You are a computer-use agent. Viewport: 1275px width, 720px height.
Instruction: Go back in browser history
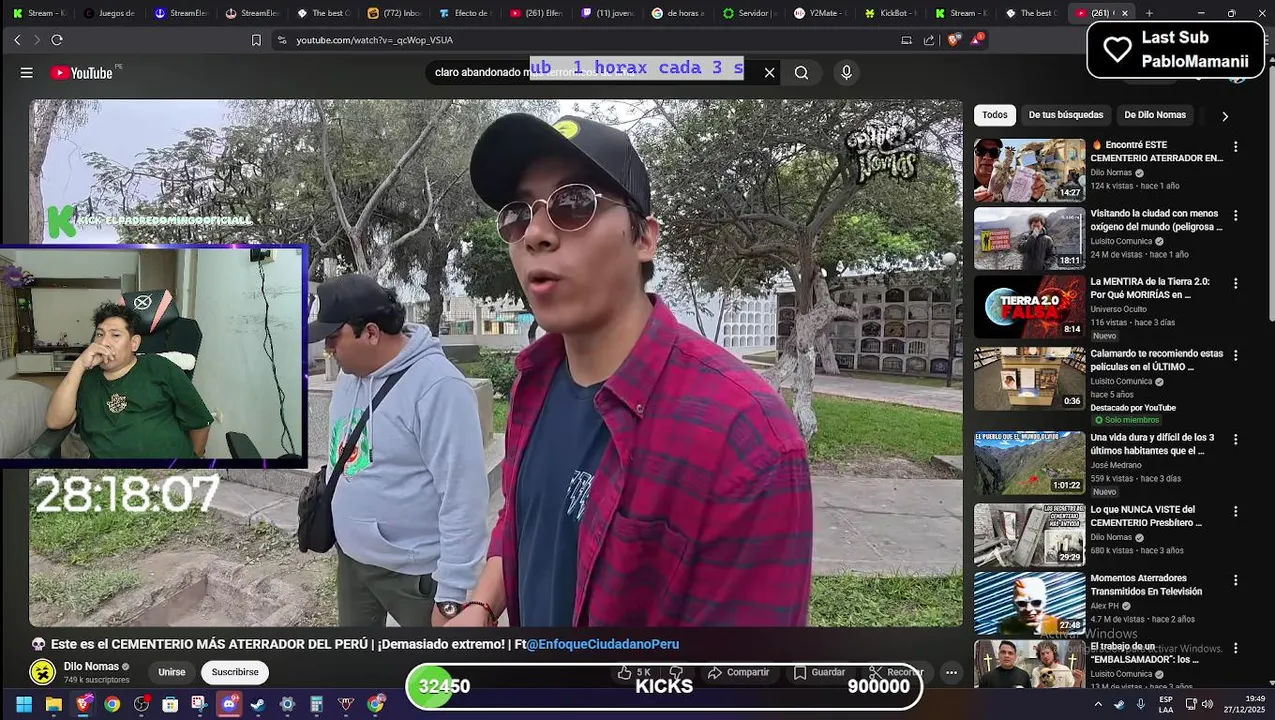(x=17, y=40)
